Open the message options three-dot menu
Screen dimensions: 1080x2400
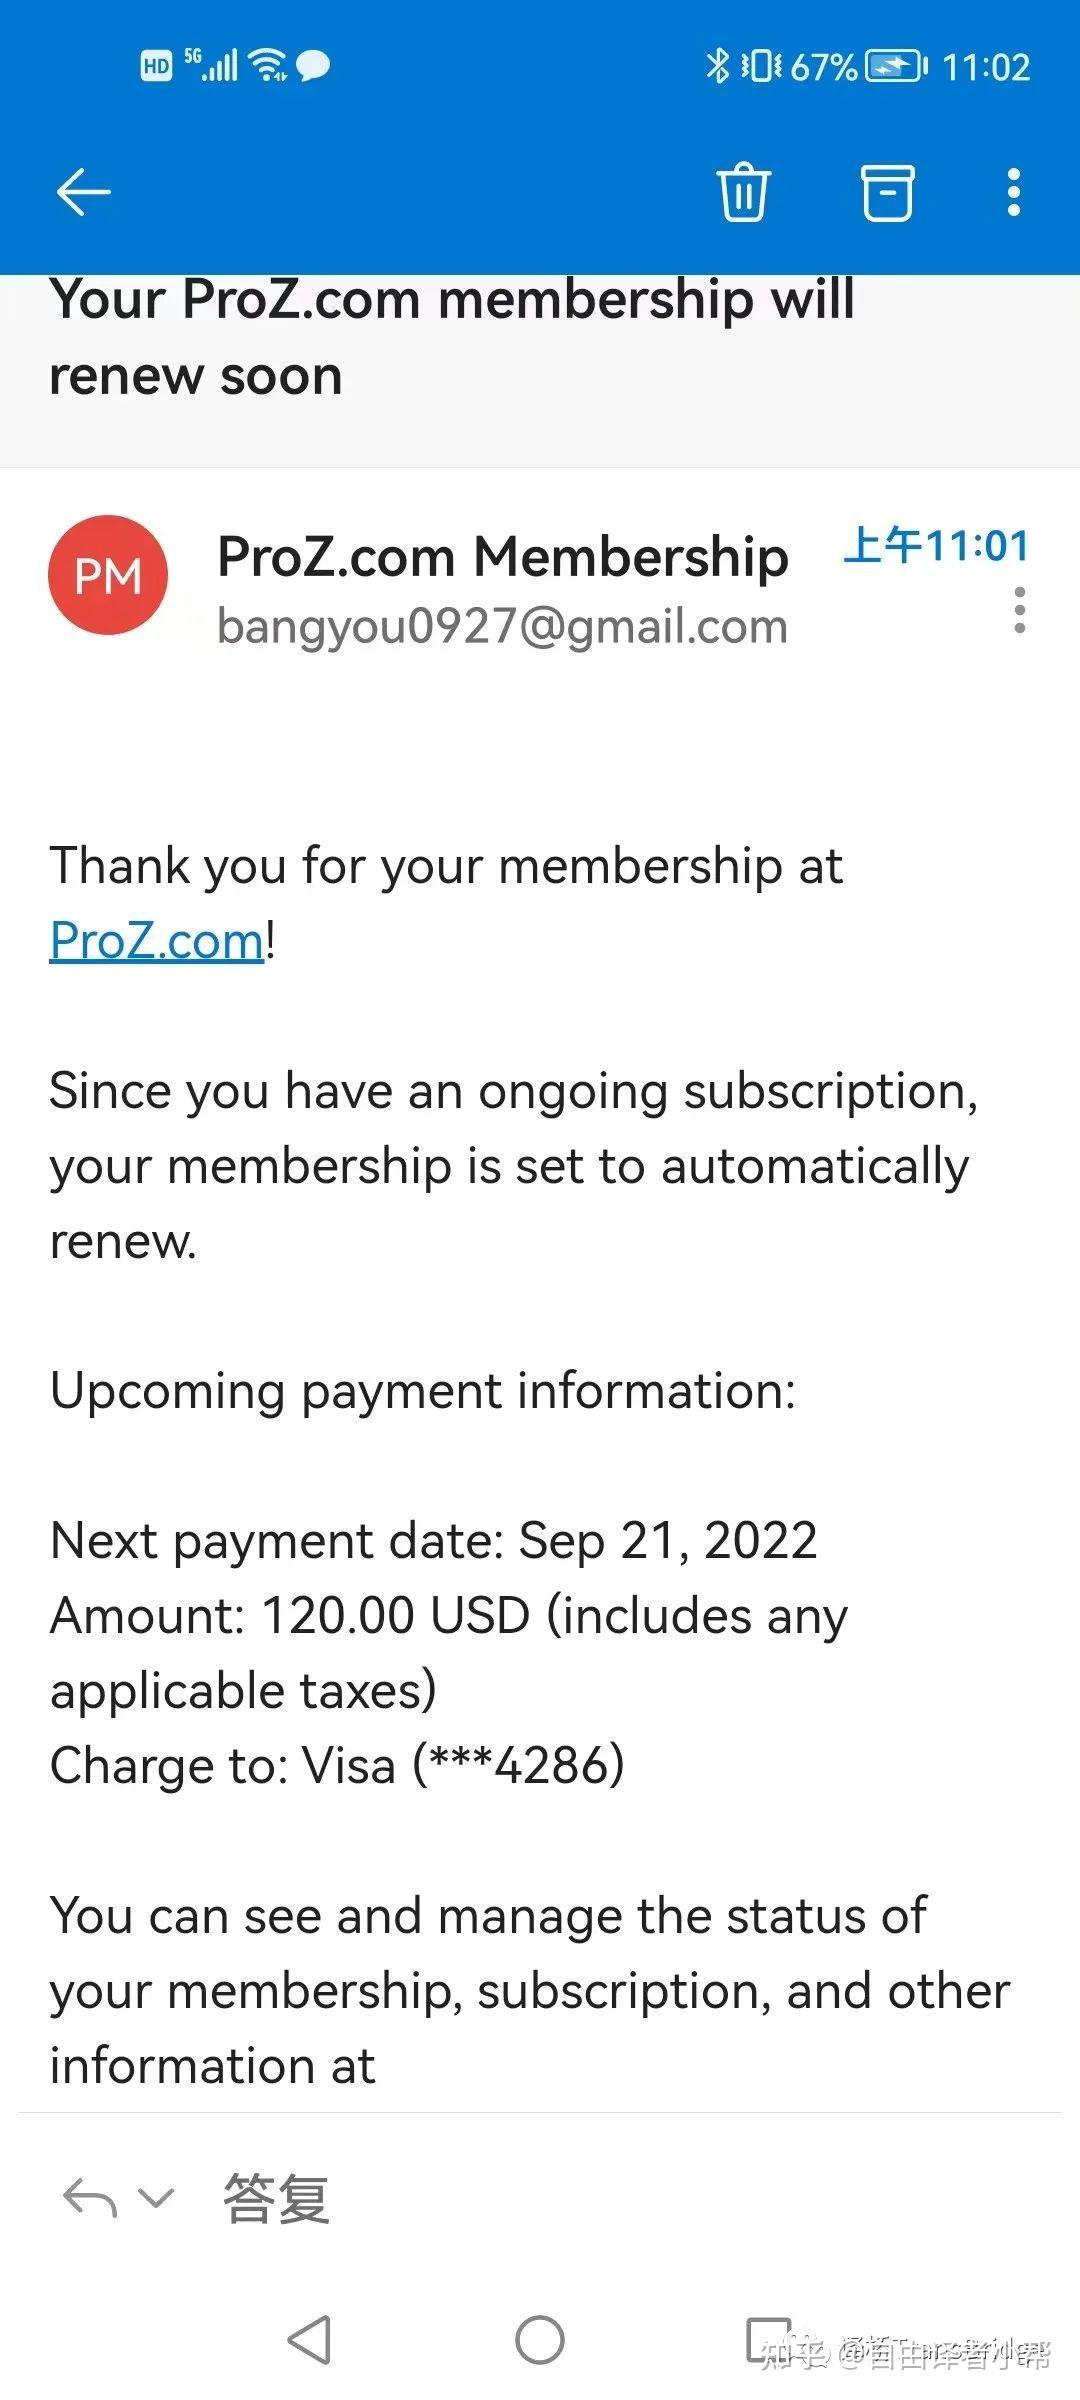(1019, 610)
